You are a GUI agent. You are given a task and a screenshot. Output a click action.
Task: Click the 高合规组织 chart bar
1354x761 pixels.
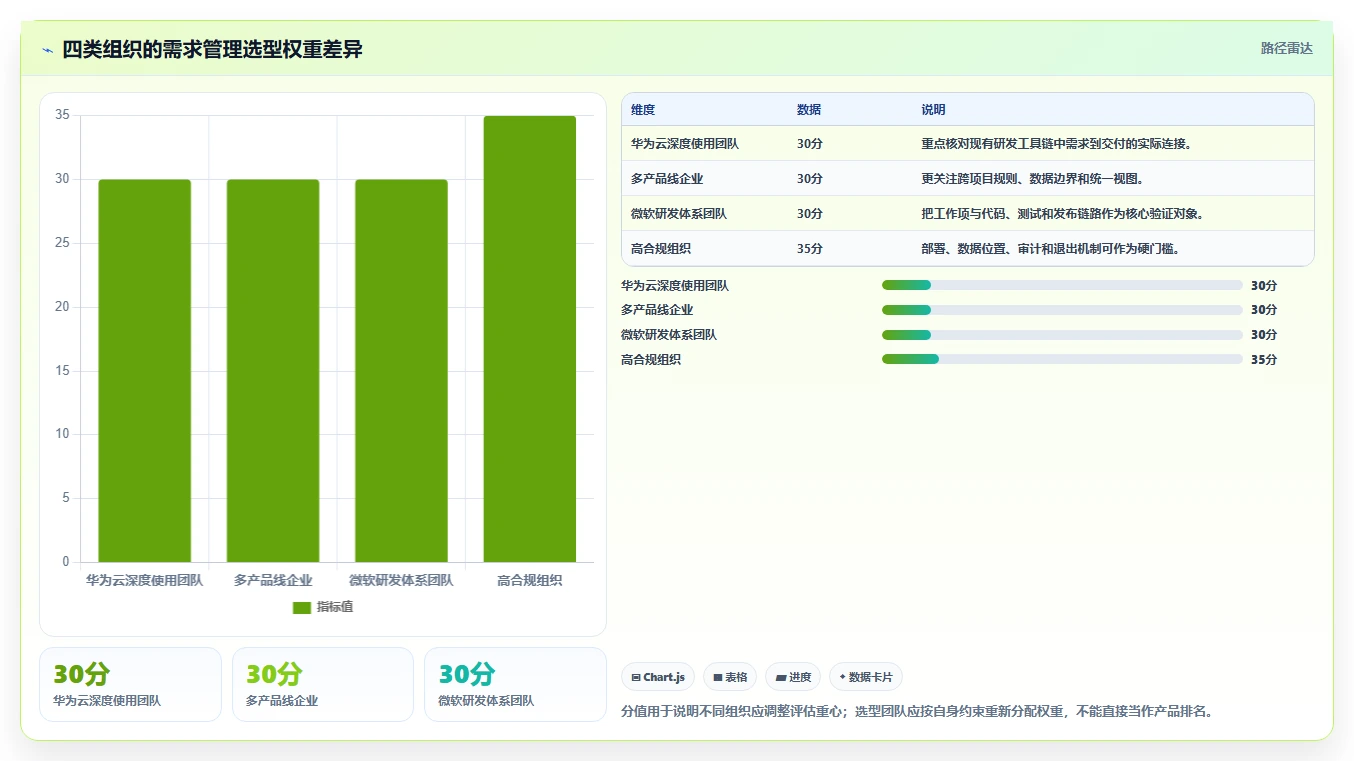click(530, 339)
